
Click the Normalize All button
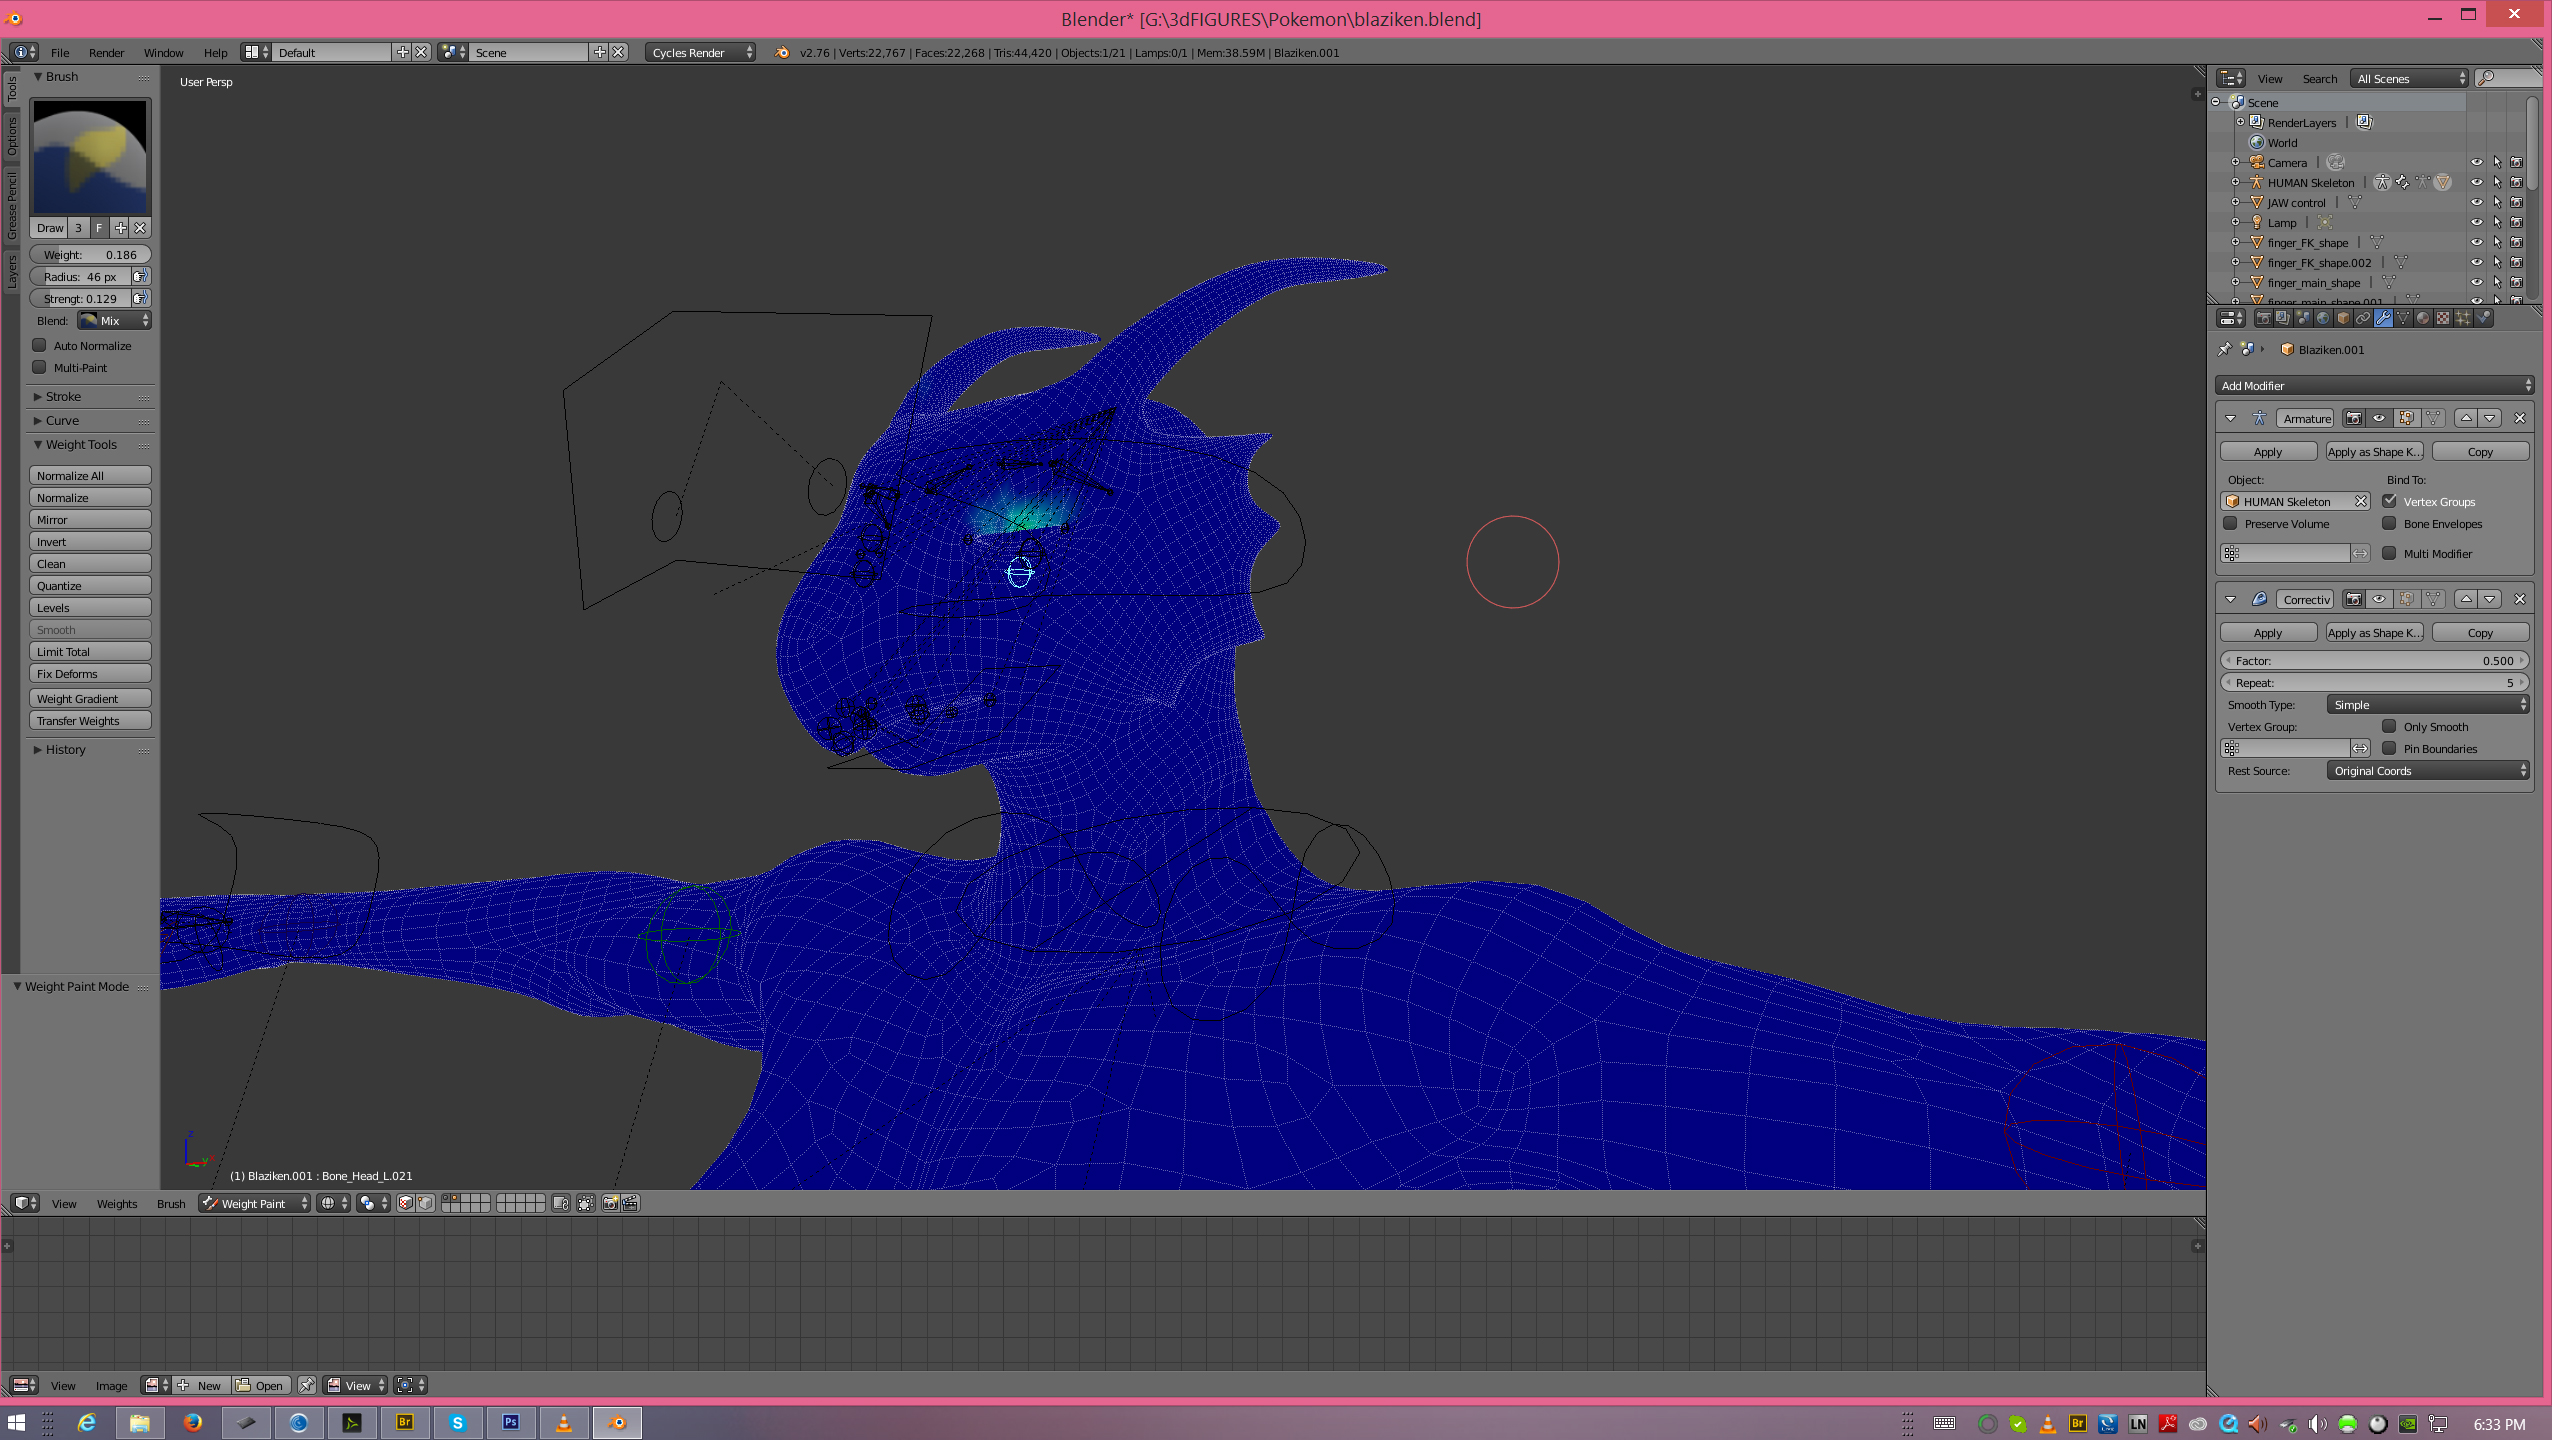pyautogui.click(x=90, y=475)
